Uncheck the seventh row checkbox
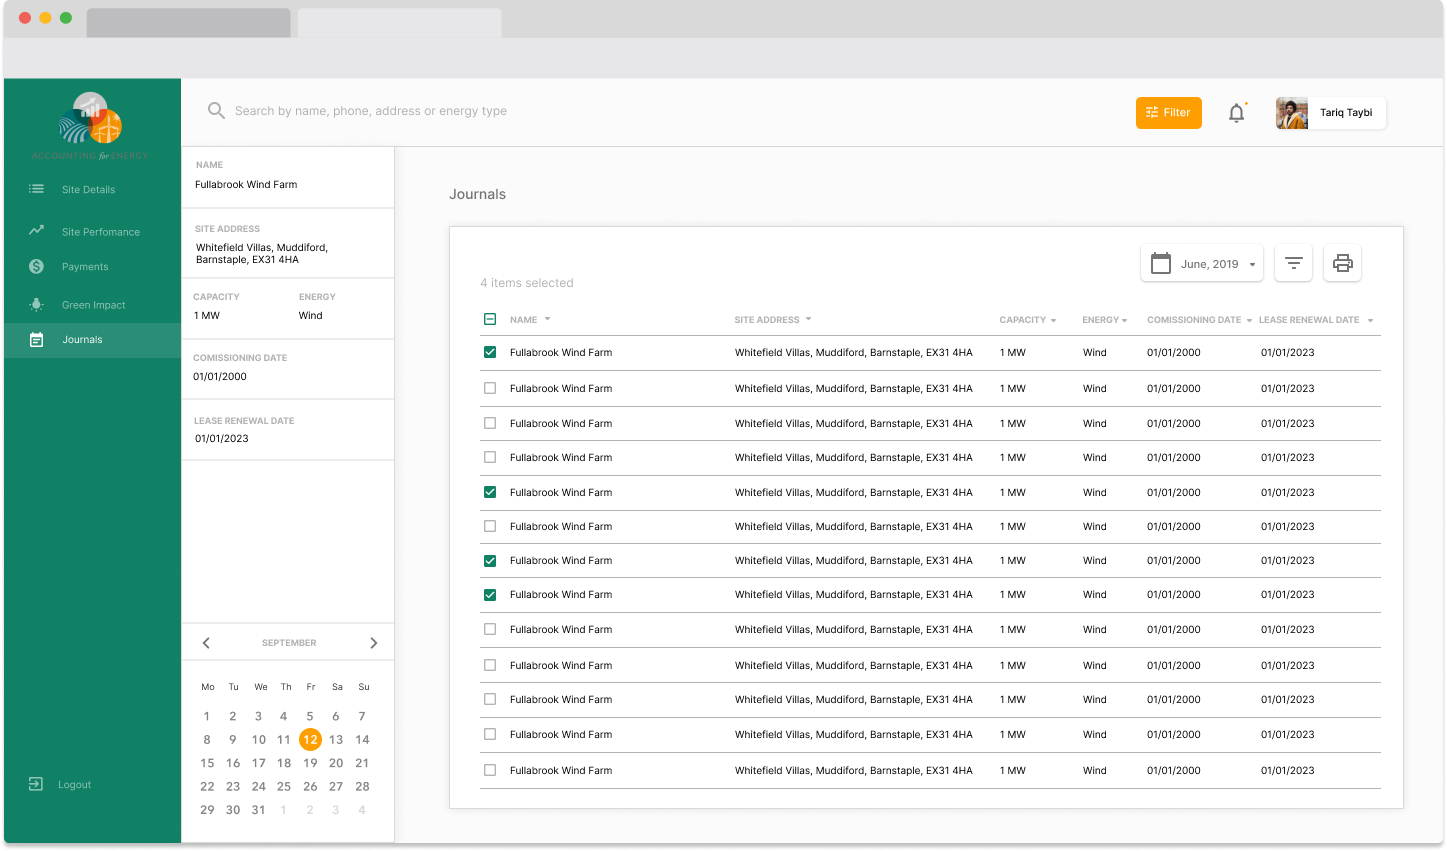The image size is (1447, 851). click(x=490, y=561)
